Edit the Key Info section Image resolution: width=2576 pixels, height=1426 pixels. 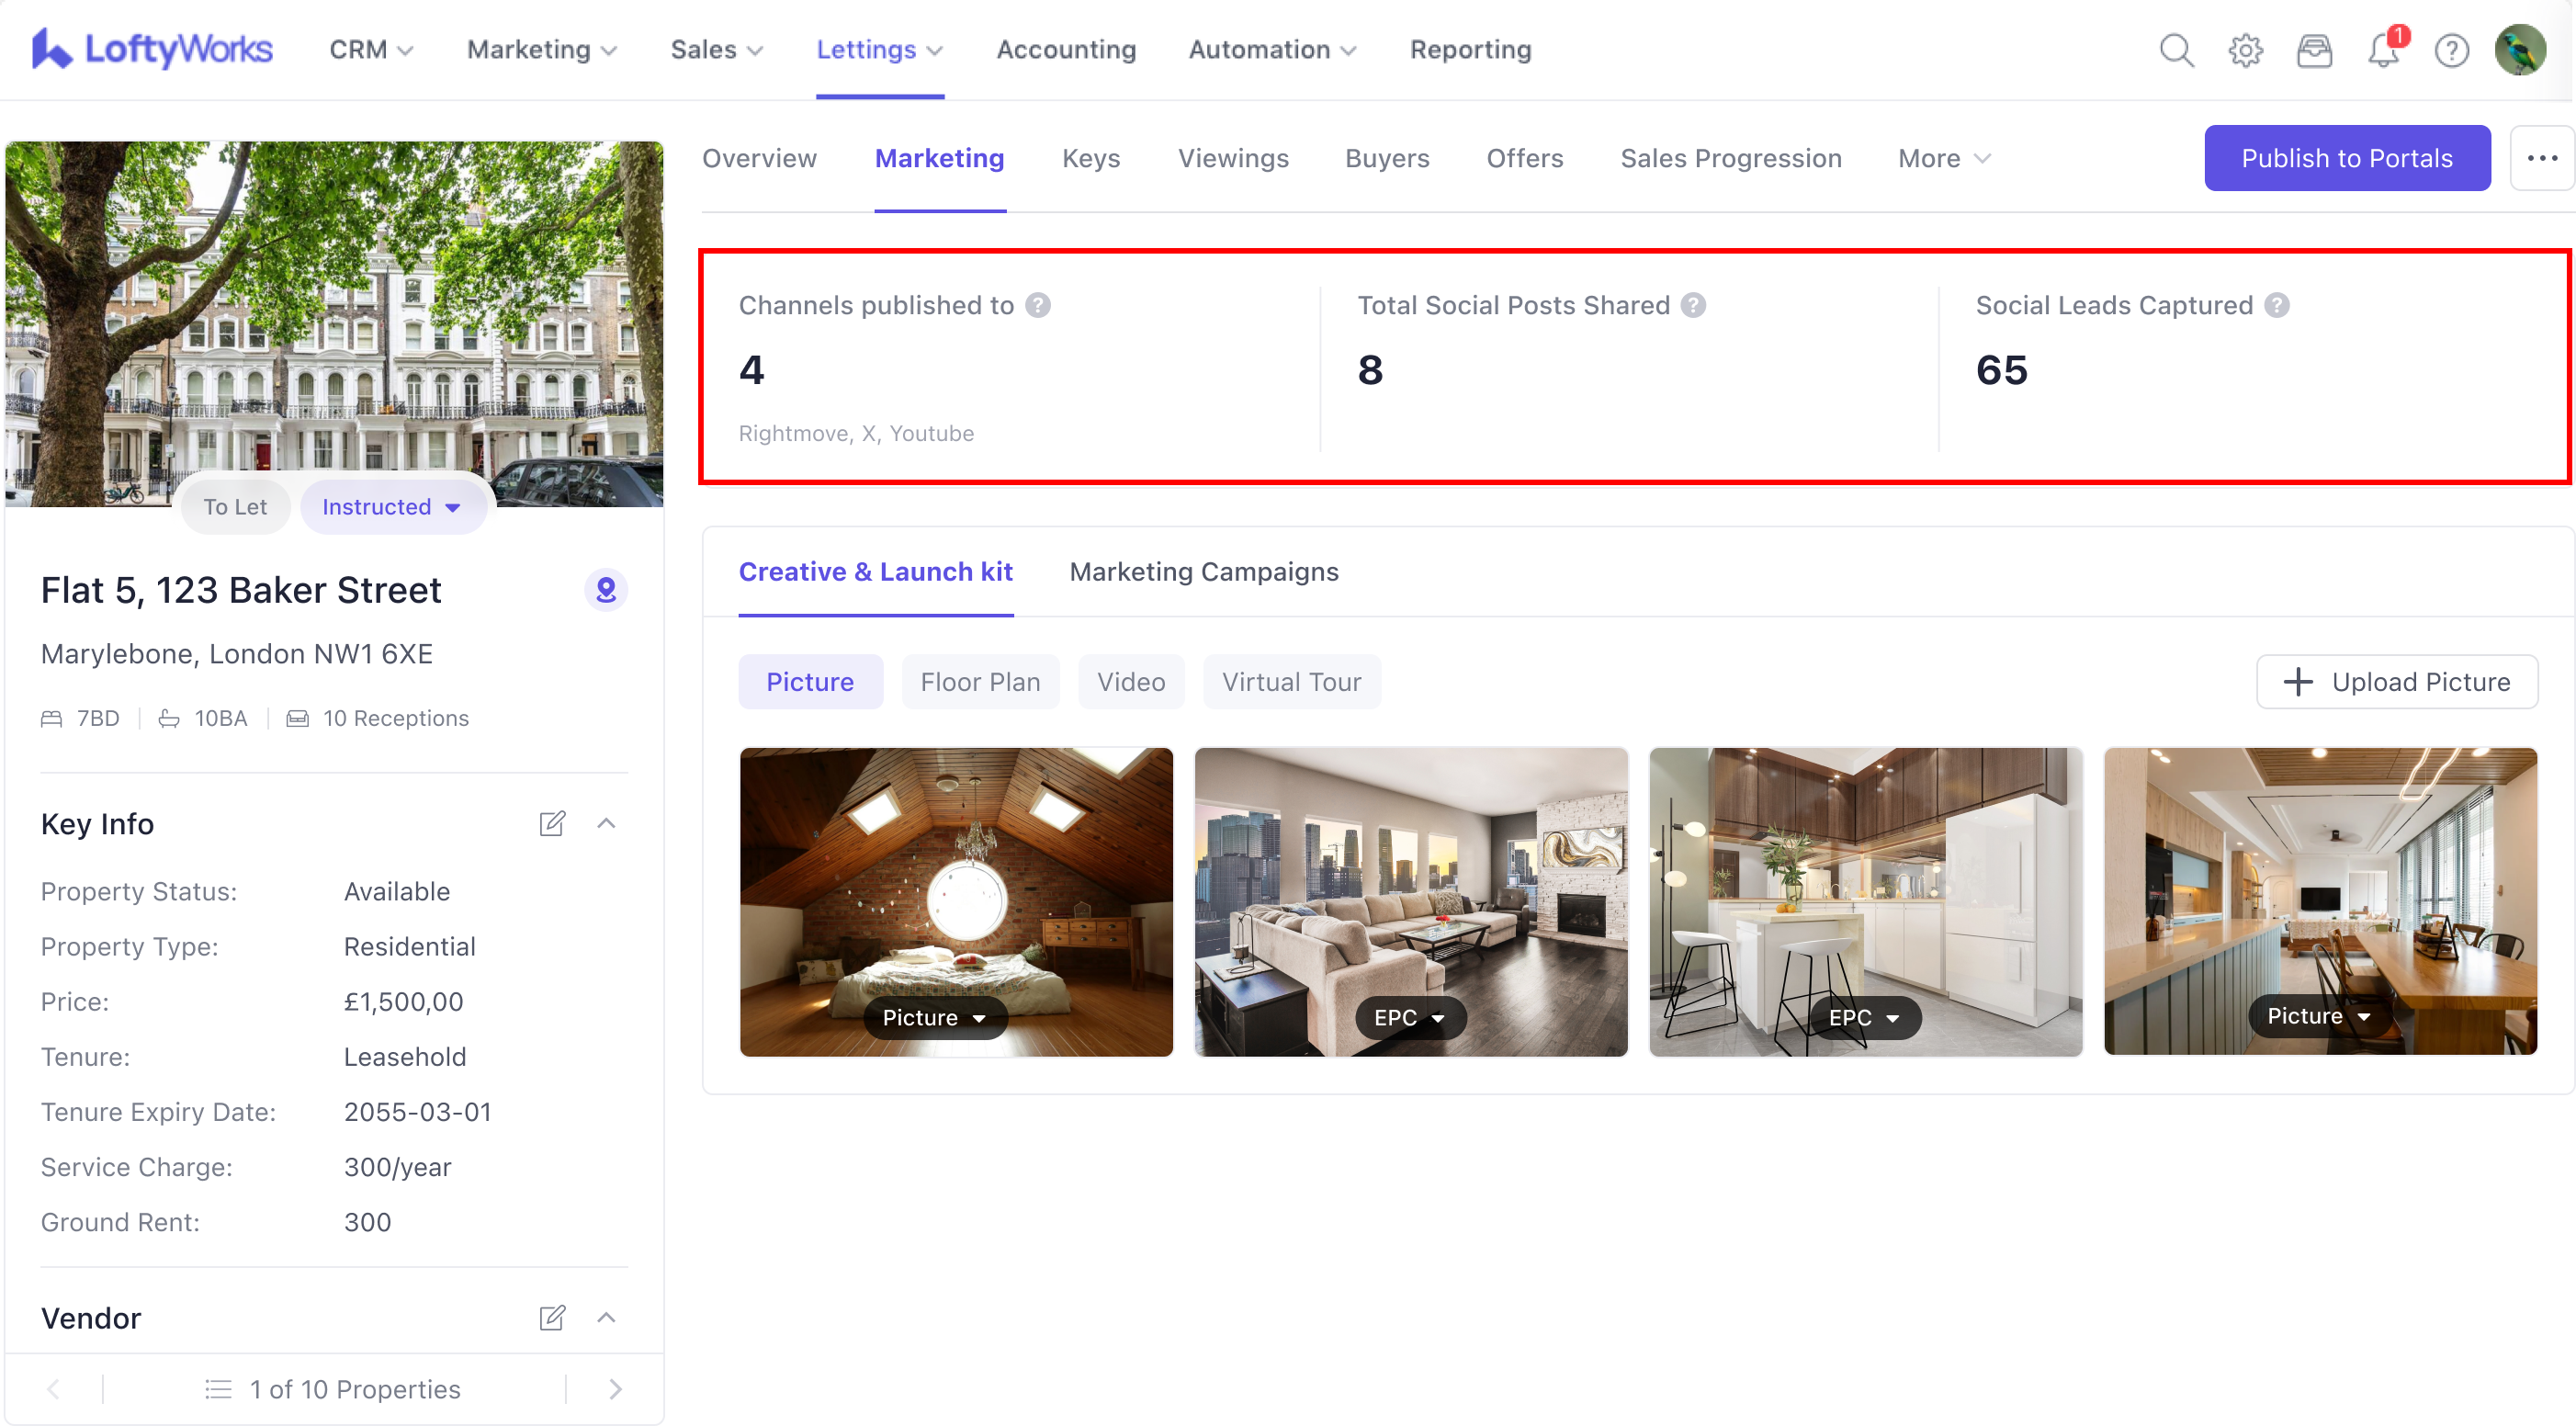pyautogui.click(x=552, y=824)
